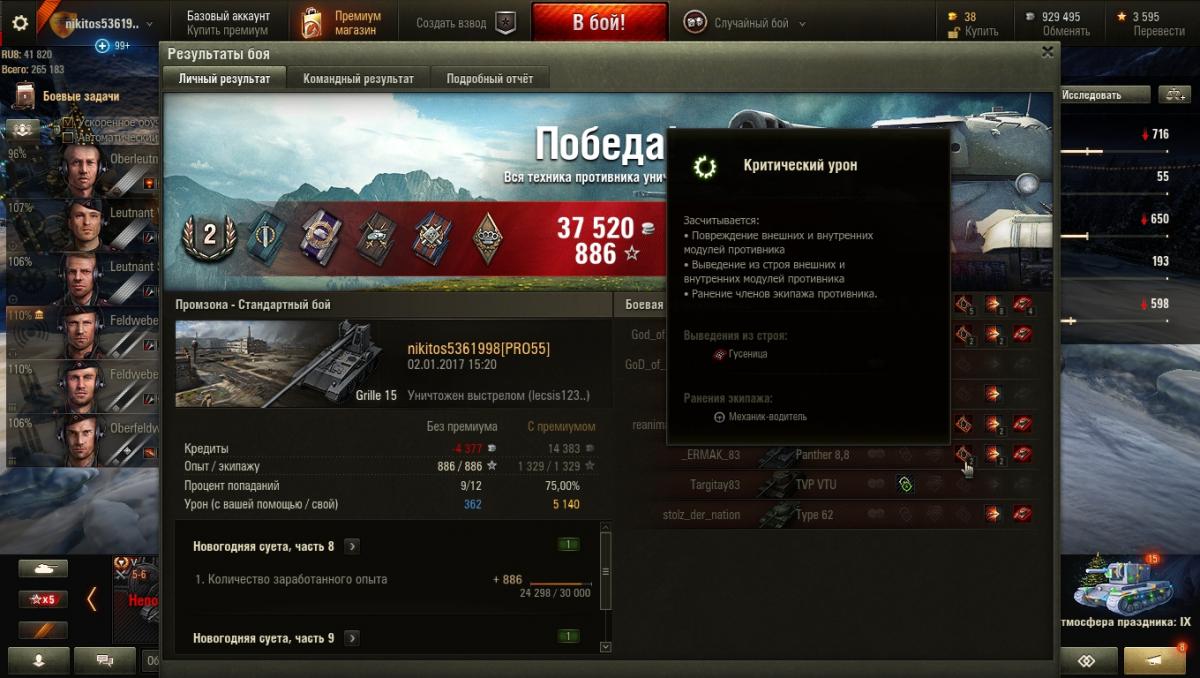1200x678 pixels.
Task: Toggle the Ускоренное обучение checkbox
Action: coord(68,123)
